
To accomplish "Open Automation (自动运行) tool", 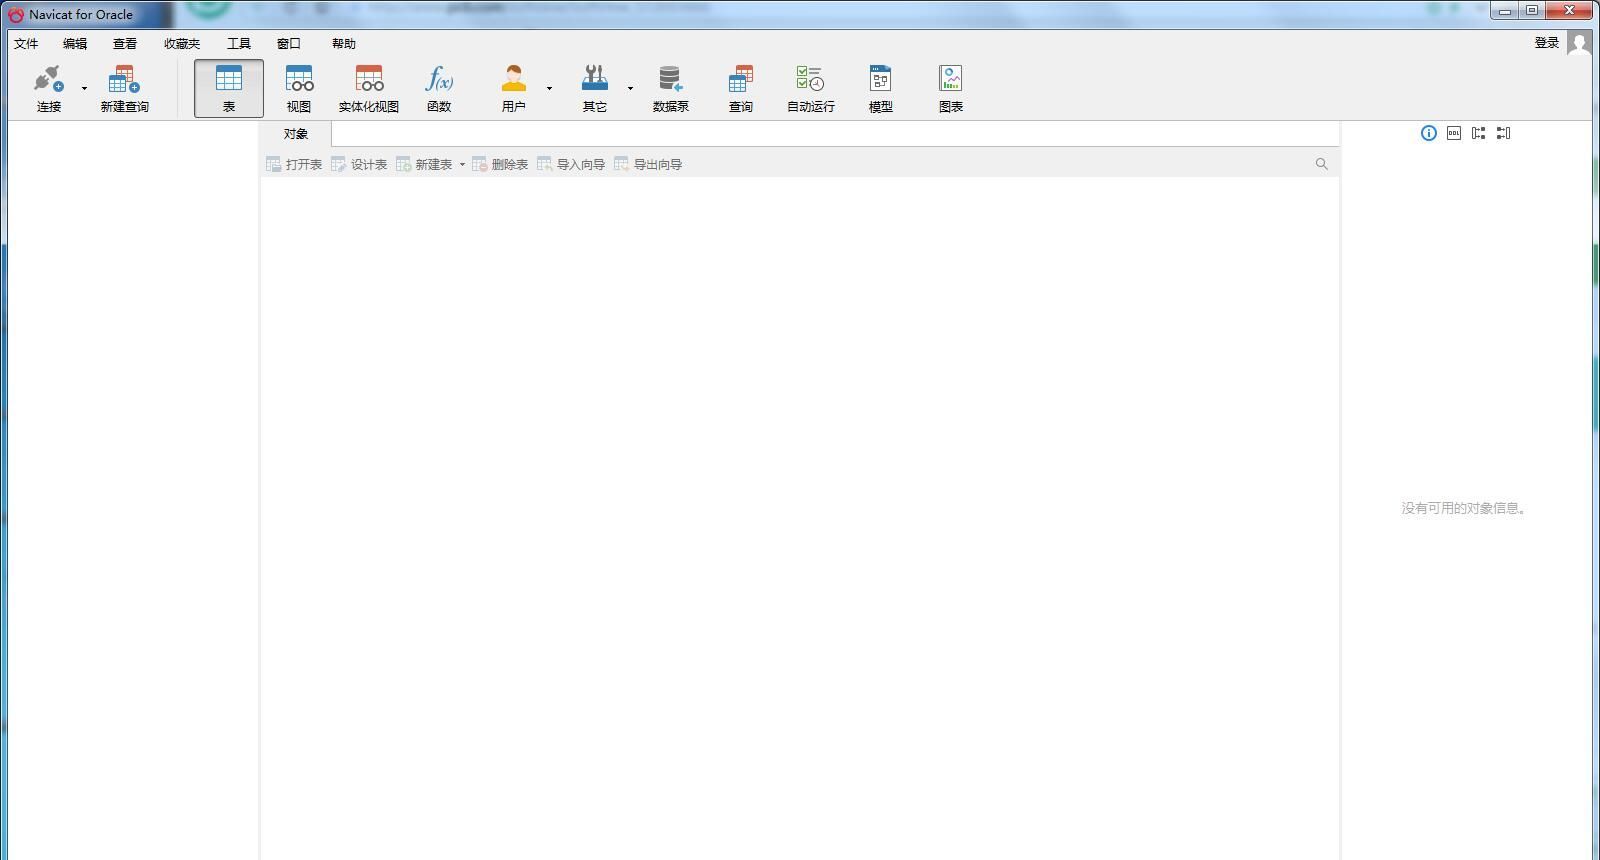I will (811, 88).
